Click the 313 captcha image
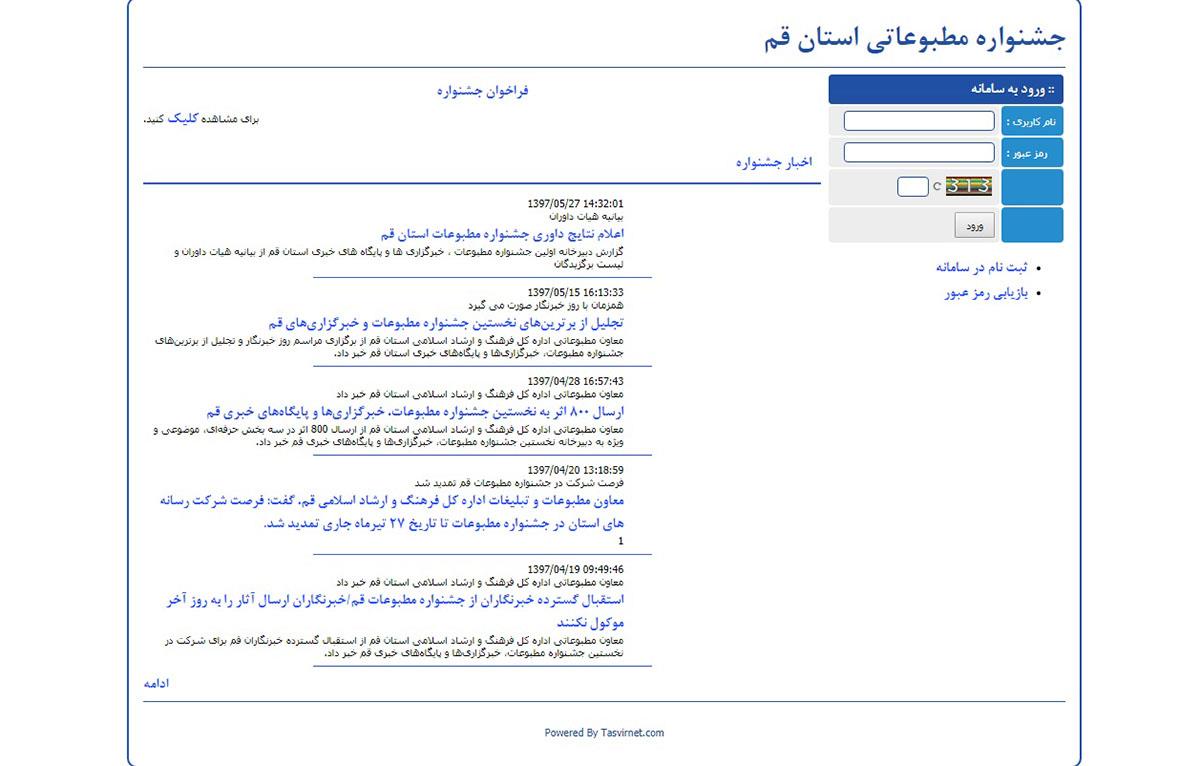This screenshot has width=1200, height=766. click(x=969, y=186)
